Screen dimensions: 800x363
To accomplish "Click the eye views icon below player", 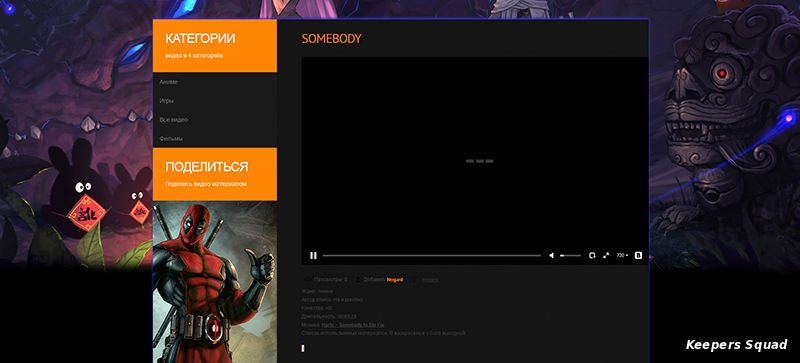I will (x=308, y=280).
